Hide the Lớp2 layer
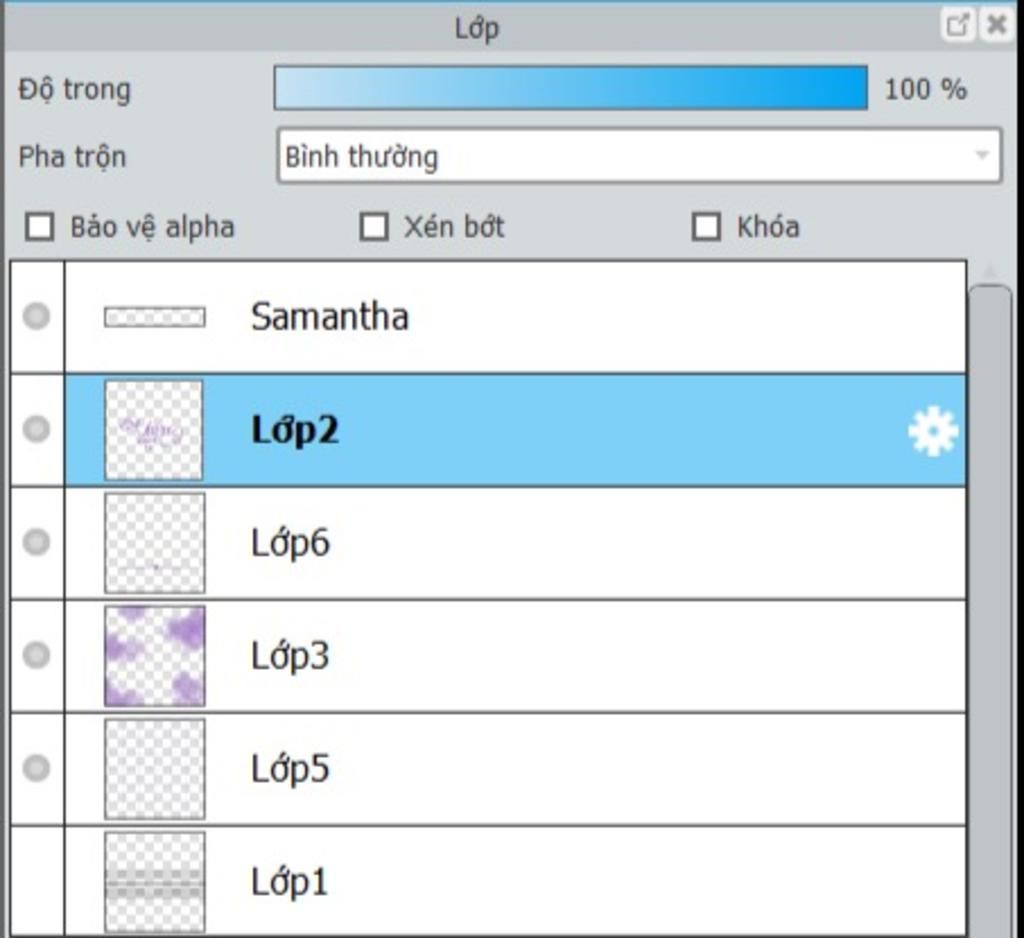 pos(37,429)
